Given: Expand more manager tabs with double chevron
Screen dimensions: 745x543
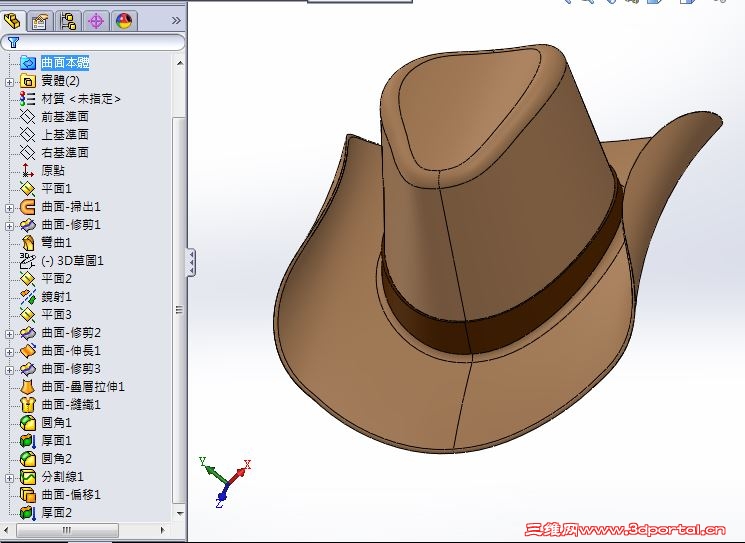Looking at the screenshot, I should click(176, 20).
